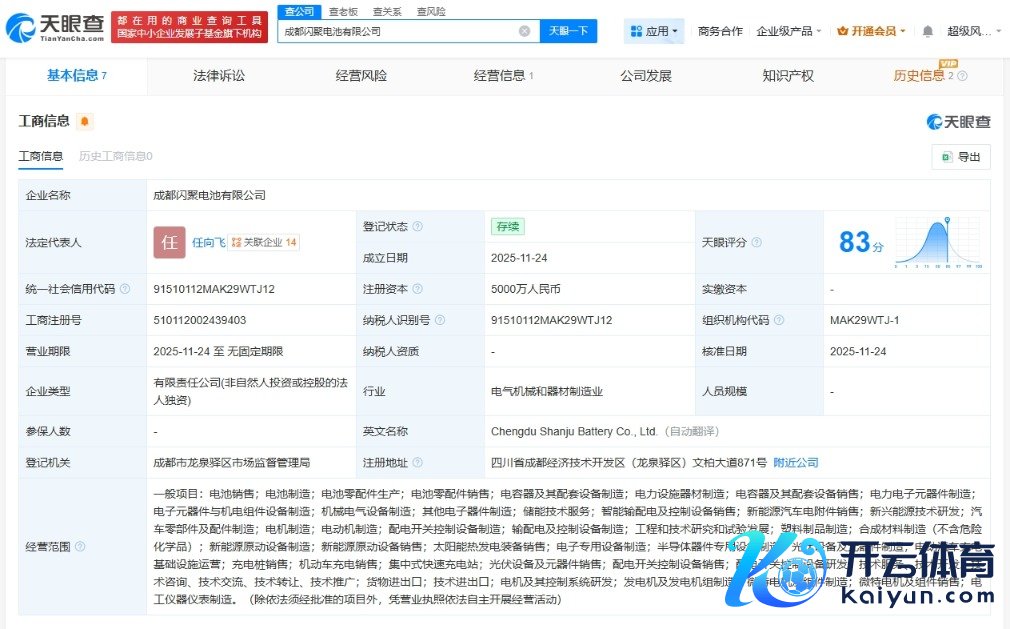
Task: Click the help icon next to 登记状态
Action: pos(417,227)
